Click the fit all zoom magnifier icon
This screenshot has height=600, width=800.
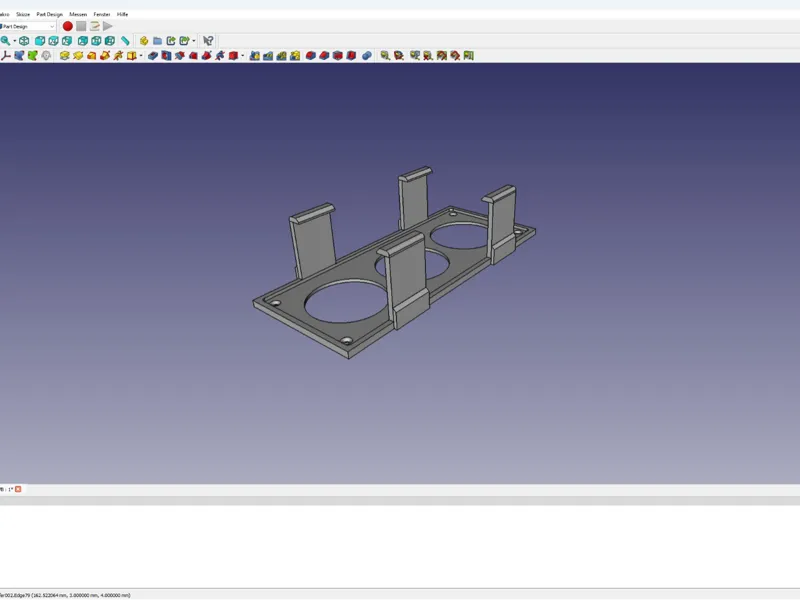(6, 41)
